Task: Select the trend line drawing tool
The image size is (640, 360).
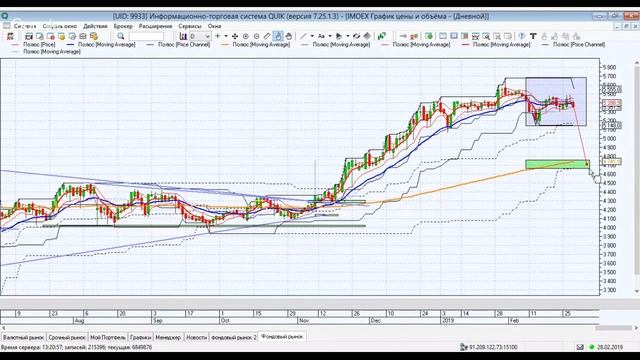Action: click(303, 36)
